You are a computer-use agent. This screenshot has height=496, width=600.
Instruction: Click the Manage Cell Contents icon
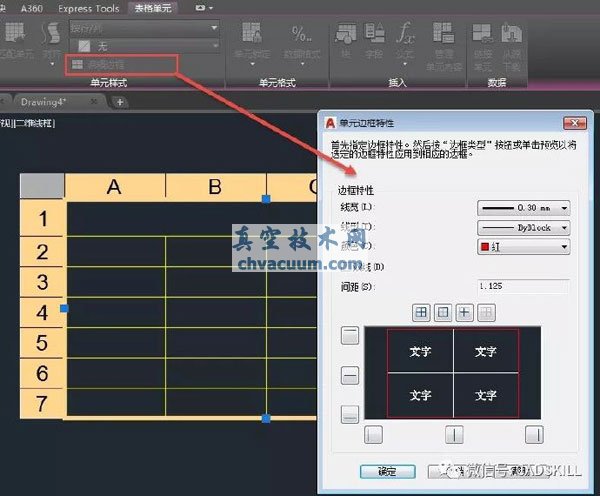click(x=444, y=33)
